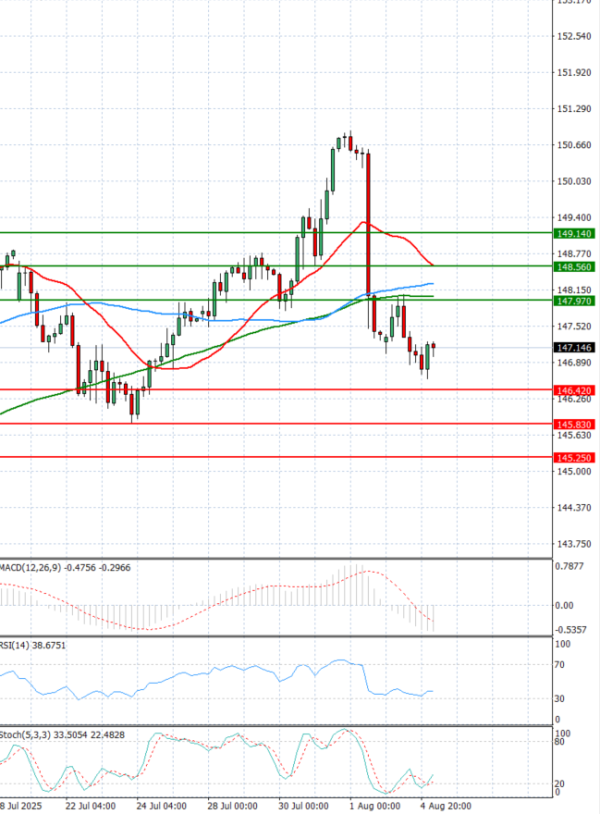The width and height of the screenshot is (600, 814).
Task: Click the 150.030 price axis value
Action: (574, 181)
